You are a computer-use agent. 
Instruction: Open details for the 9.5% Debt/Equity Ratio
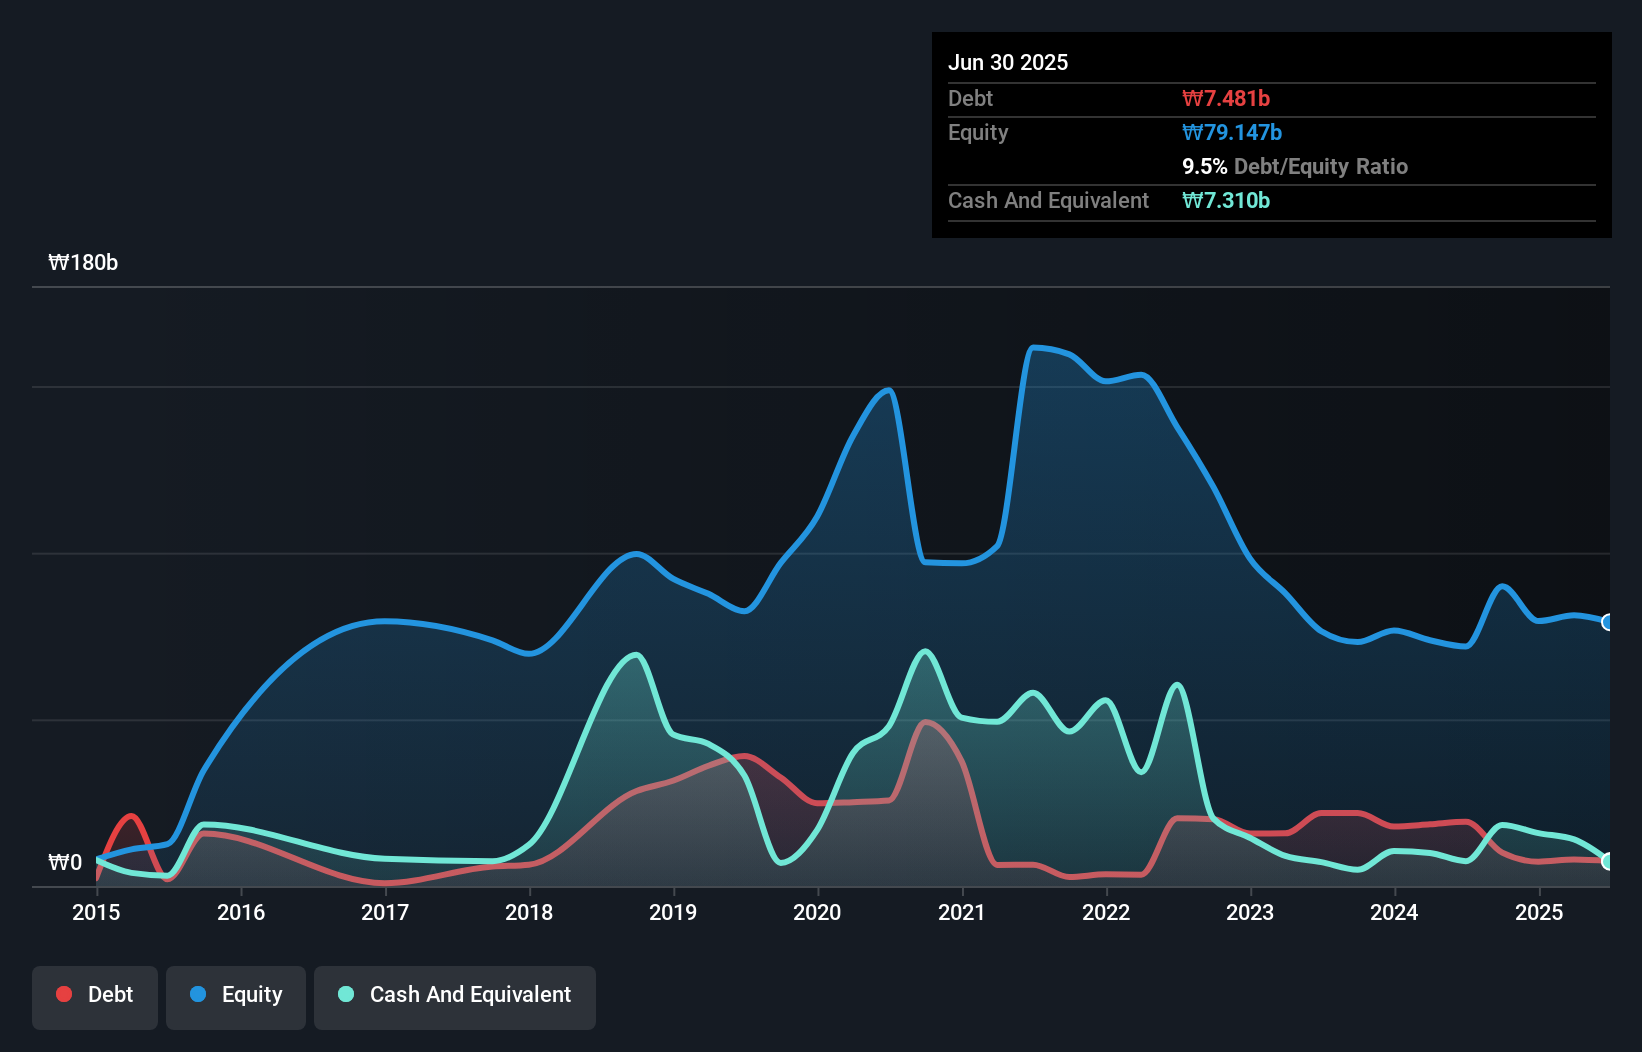tap(1296, 166)
